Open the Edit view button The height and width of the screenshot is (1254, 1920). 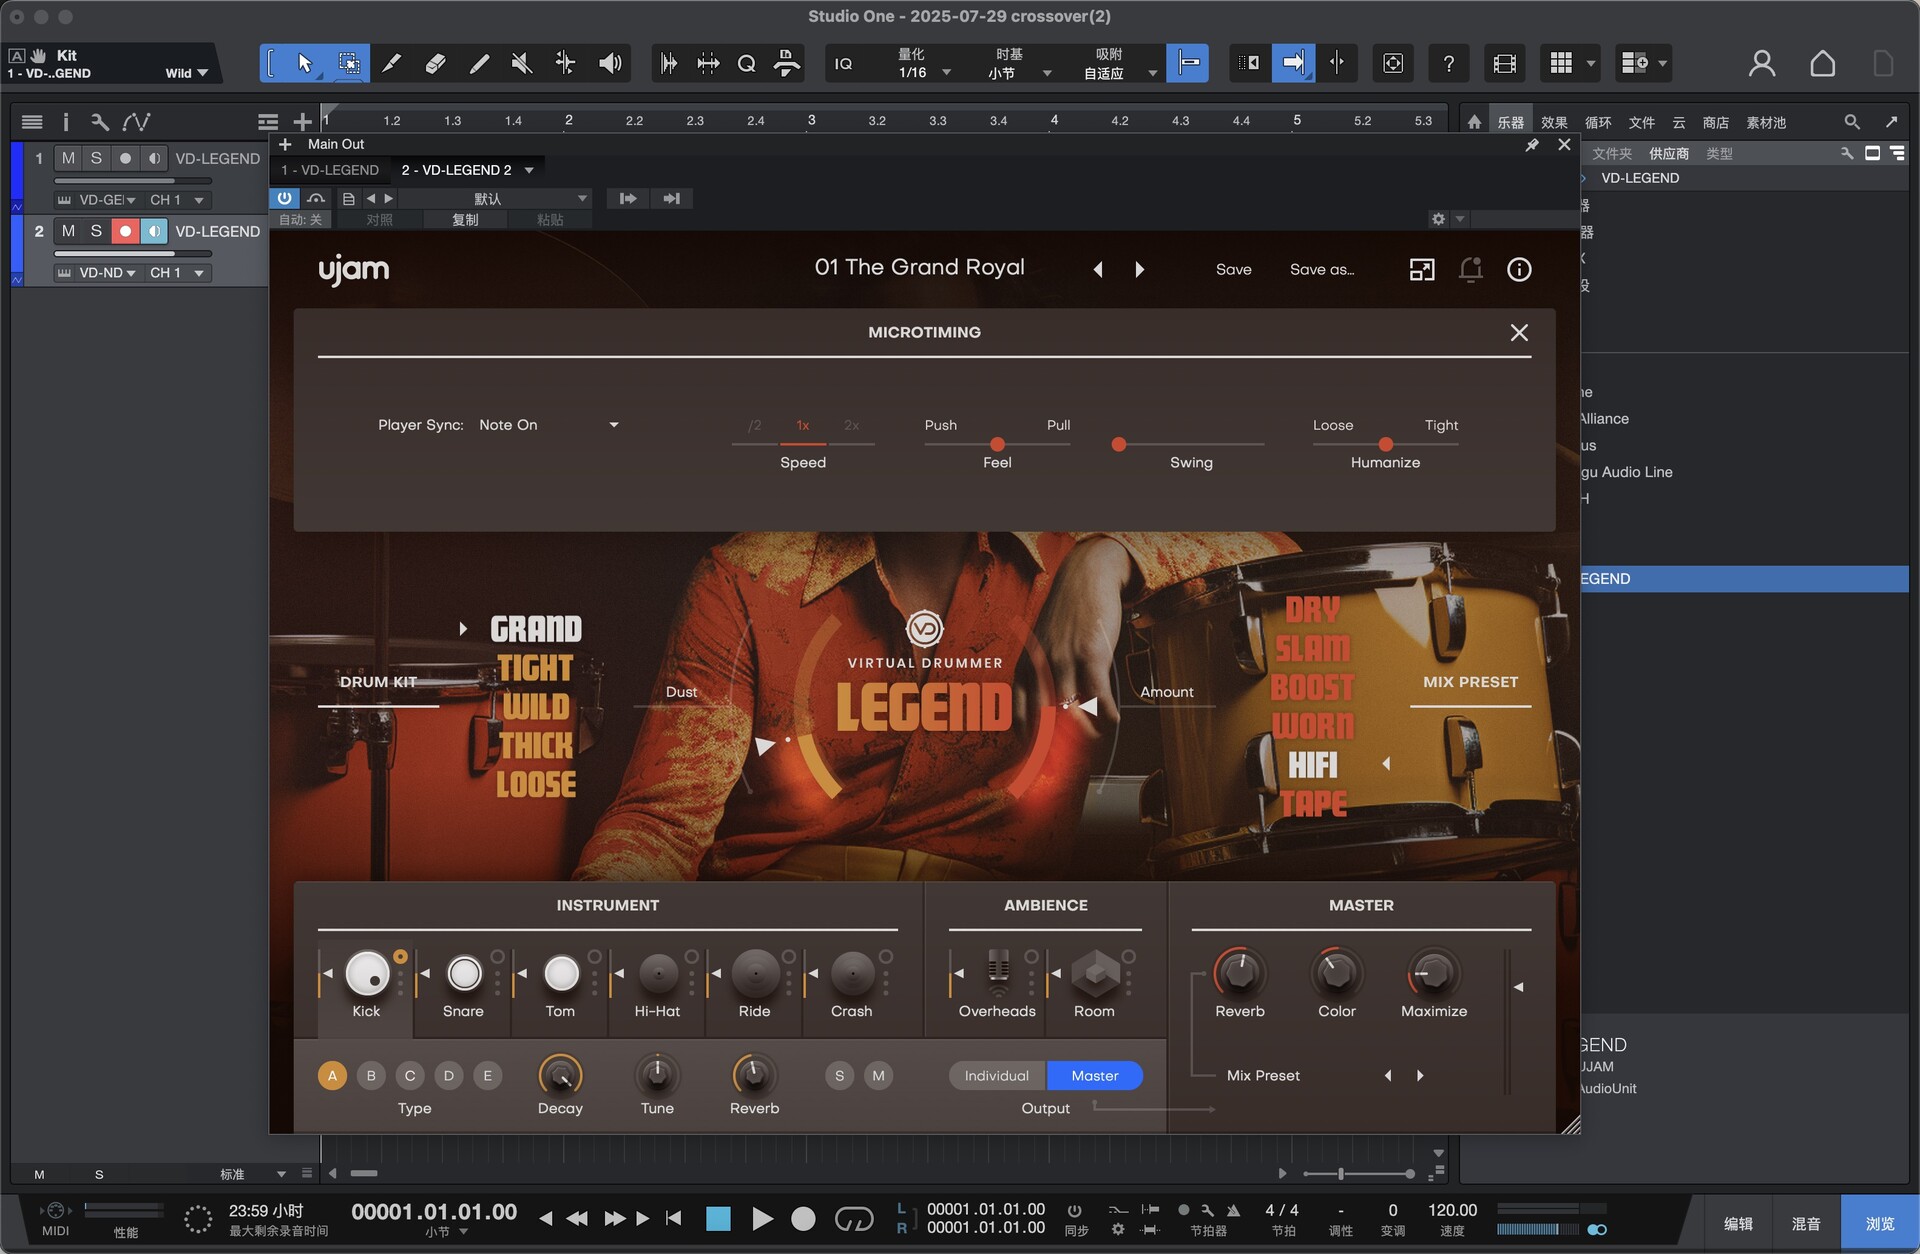click(x=1738, y=1223)
